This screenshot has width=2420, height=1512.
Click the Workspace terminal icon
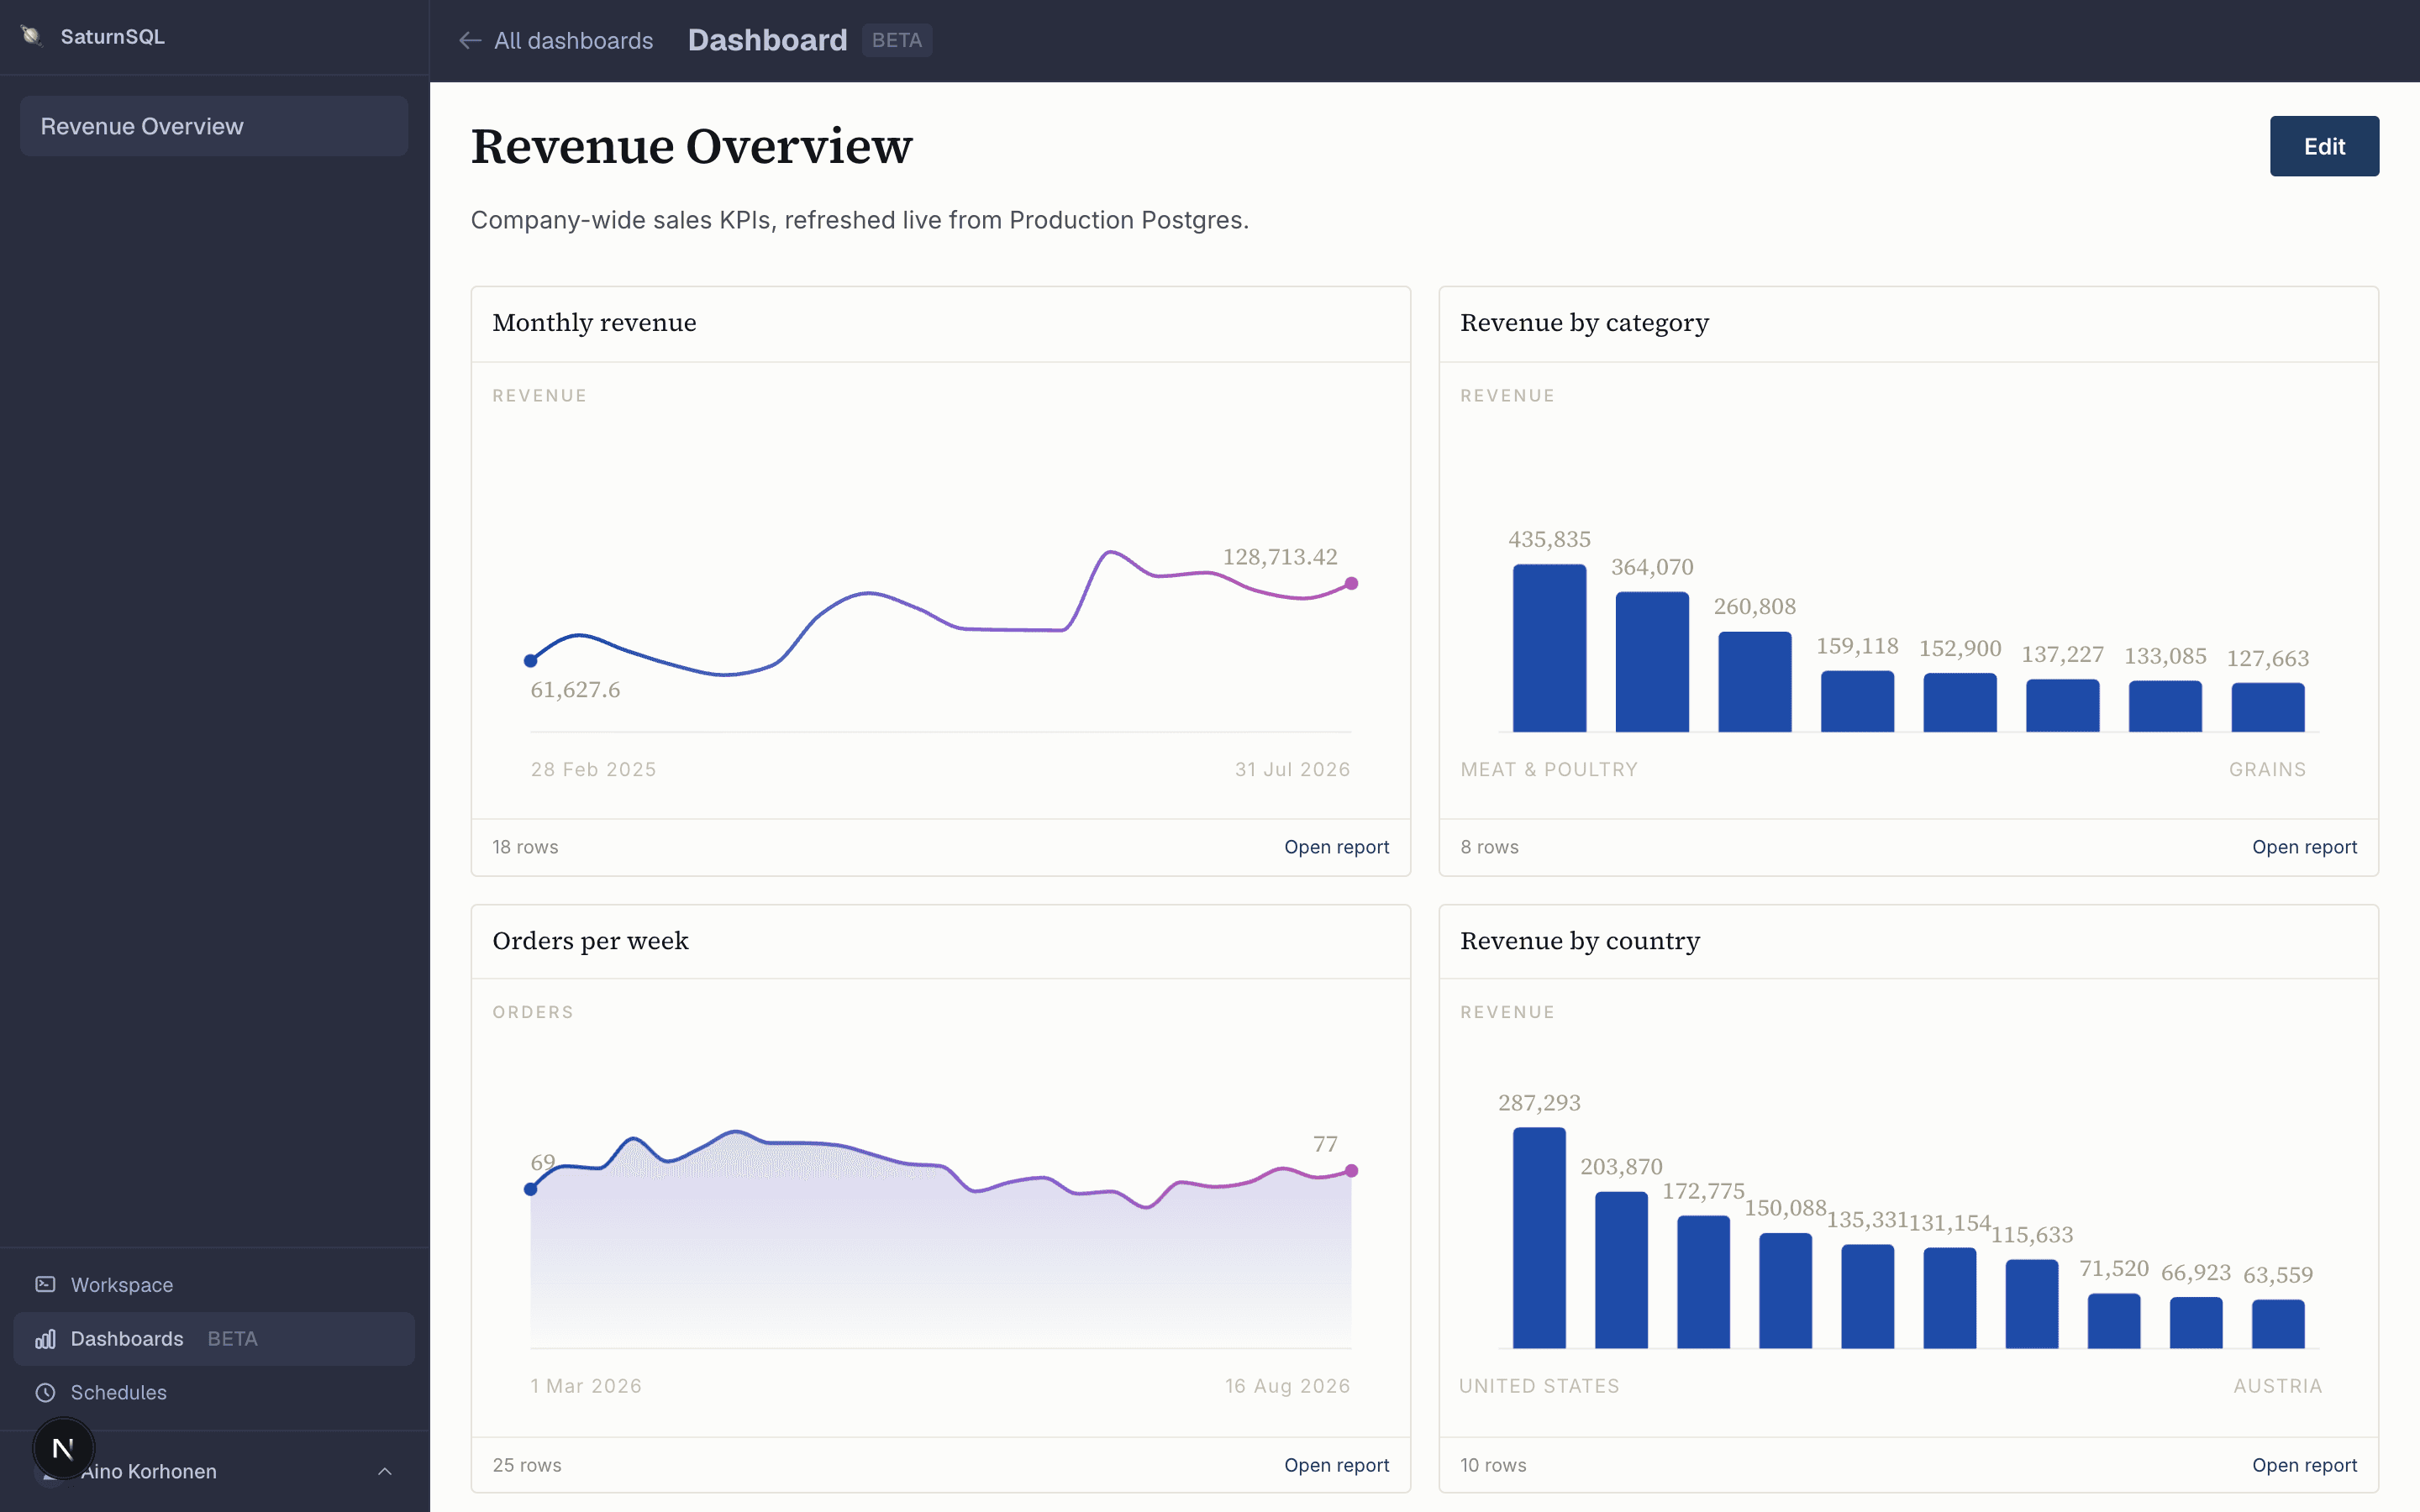tap(45, 1284)
